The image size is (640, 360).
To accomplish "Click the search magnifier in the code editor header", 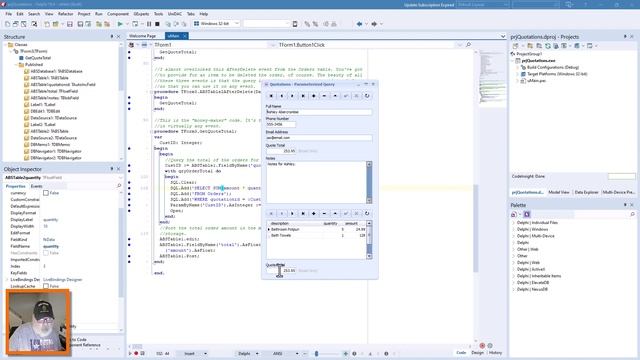I will [468, 44].
